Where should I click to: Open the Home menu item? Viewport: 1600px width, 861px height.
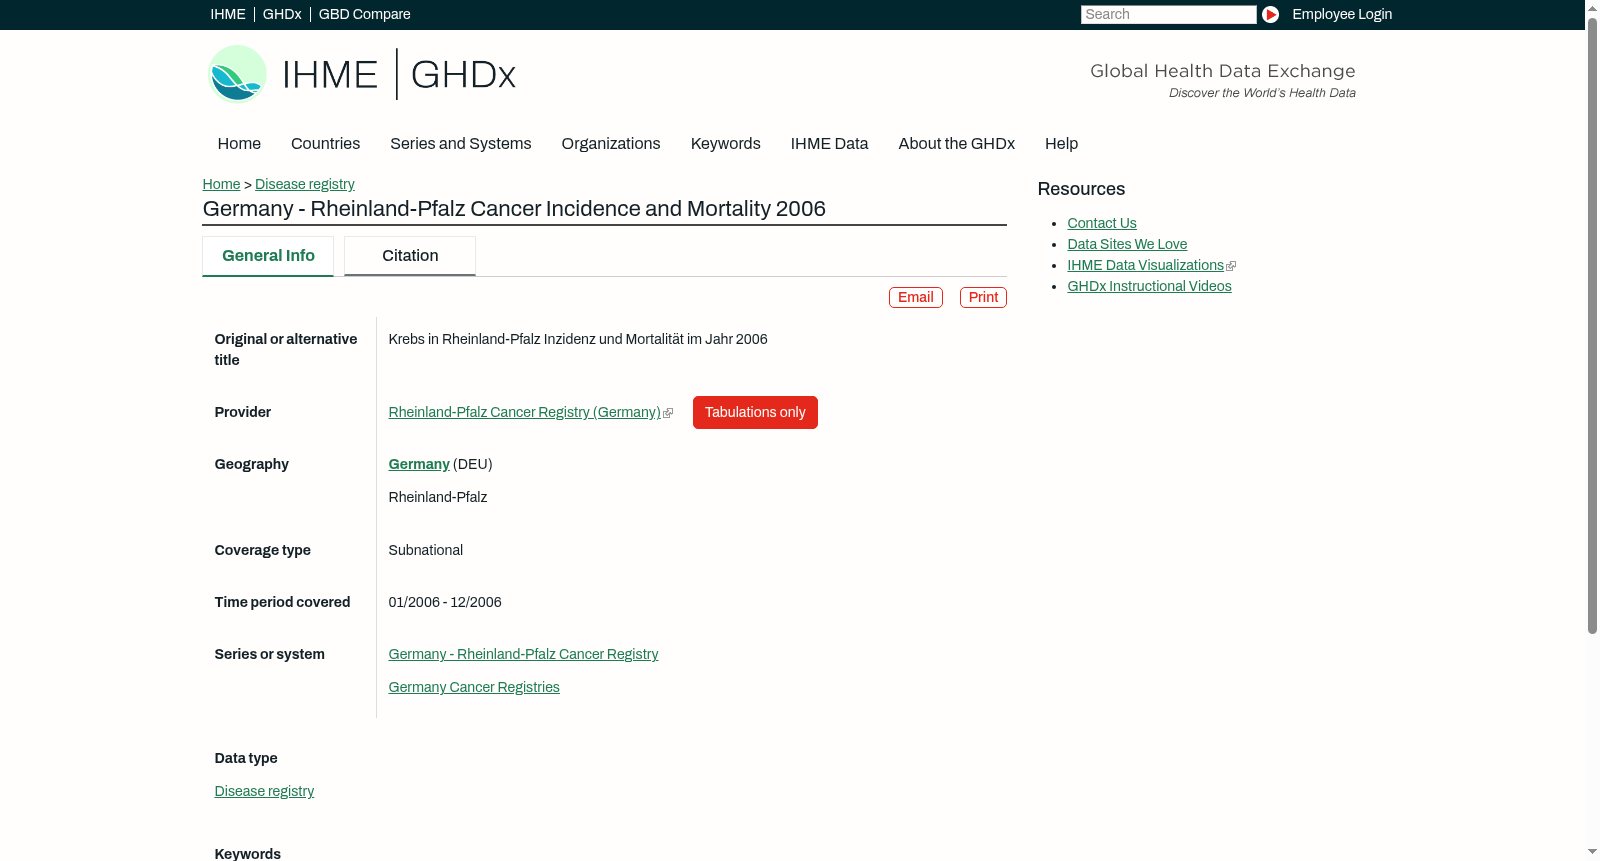pyautogui.click(x=239, y=144)
